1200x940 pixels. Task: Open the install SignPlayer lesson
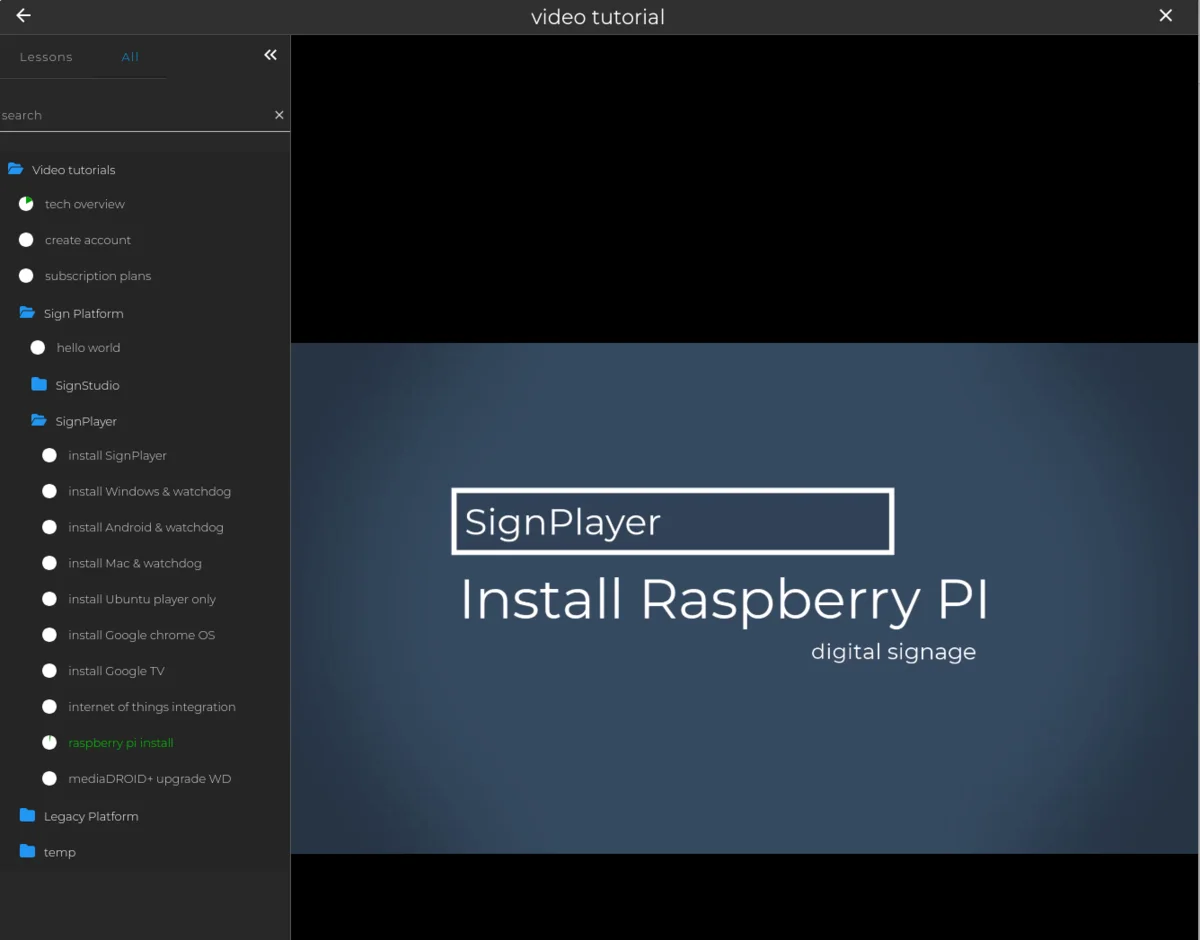(x=118, y=455)
